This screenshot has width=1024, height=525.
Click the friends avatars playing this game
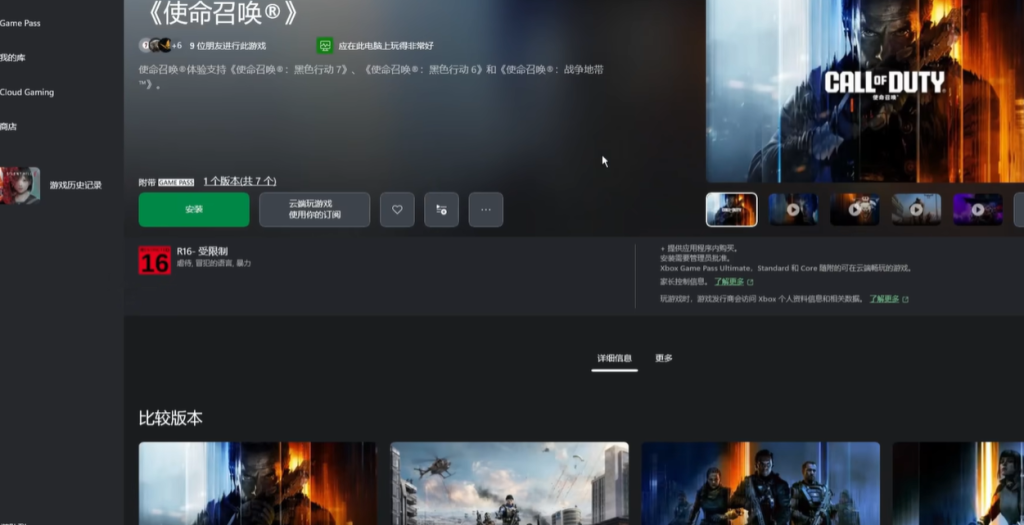point(158,46)
